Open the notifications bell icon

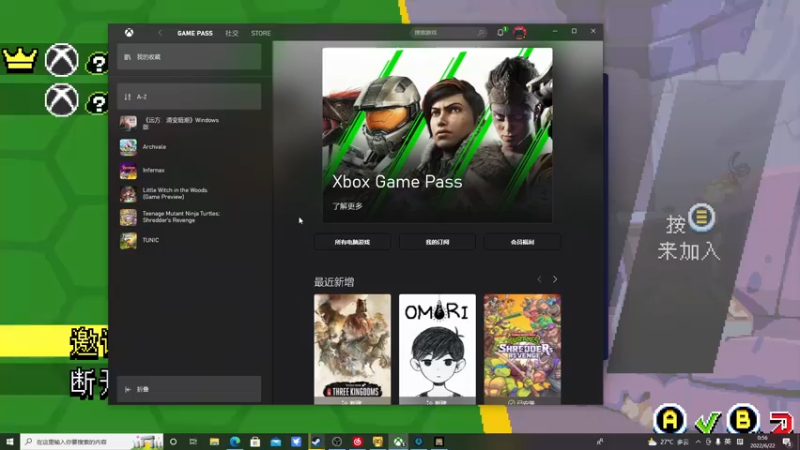pos(501,32)
